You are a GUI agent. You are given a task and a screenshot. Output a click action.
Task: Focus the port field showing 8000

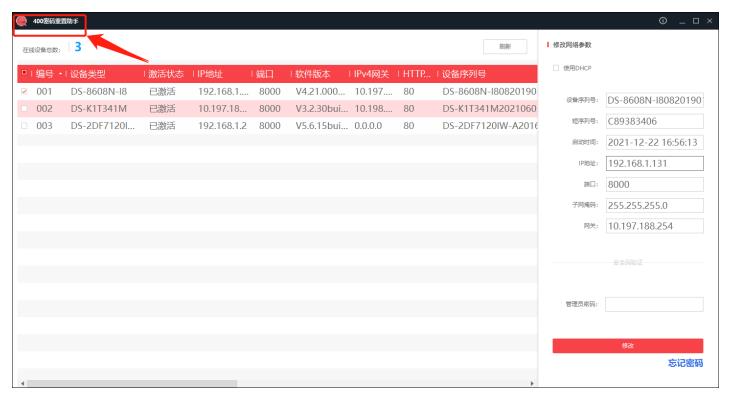coord(654,184)
